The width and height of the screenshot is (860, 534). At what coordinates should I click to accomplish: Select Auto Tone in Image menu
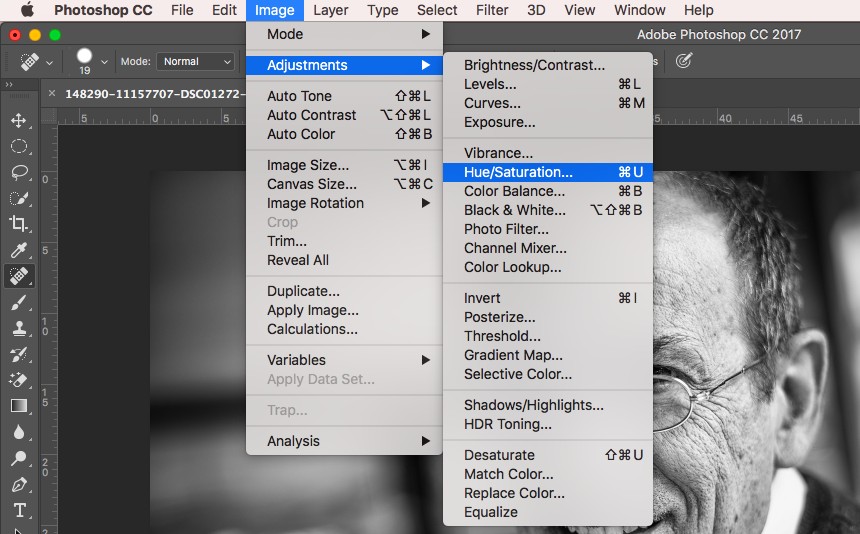(344, 96)
